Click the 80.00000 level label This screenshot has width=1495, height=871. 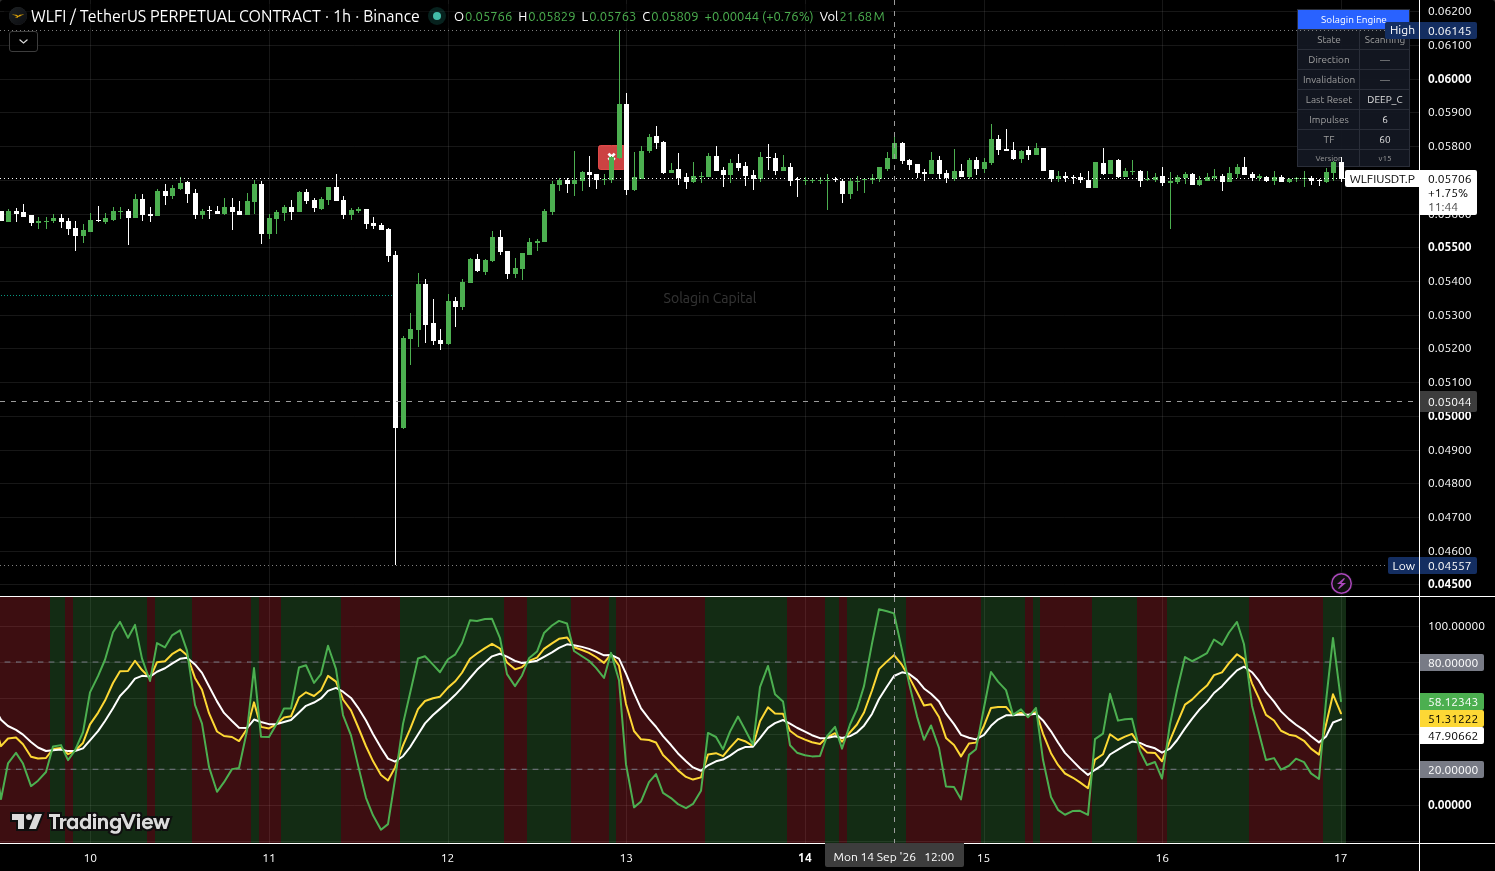pyautogui.click(x=1452, y=663)
